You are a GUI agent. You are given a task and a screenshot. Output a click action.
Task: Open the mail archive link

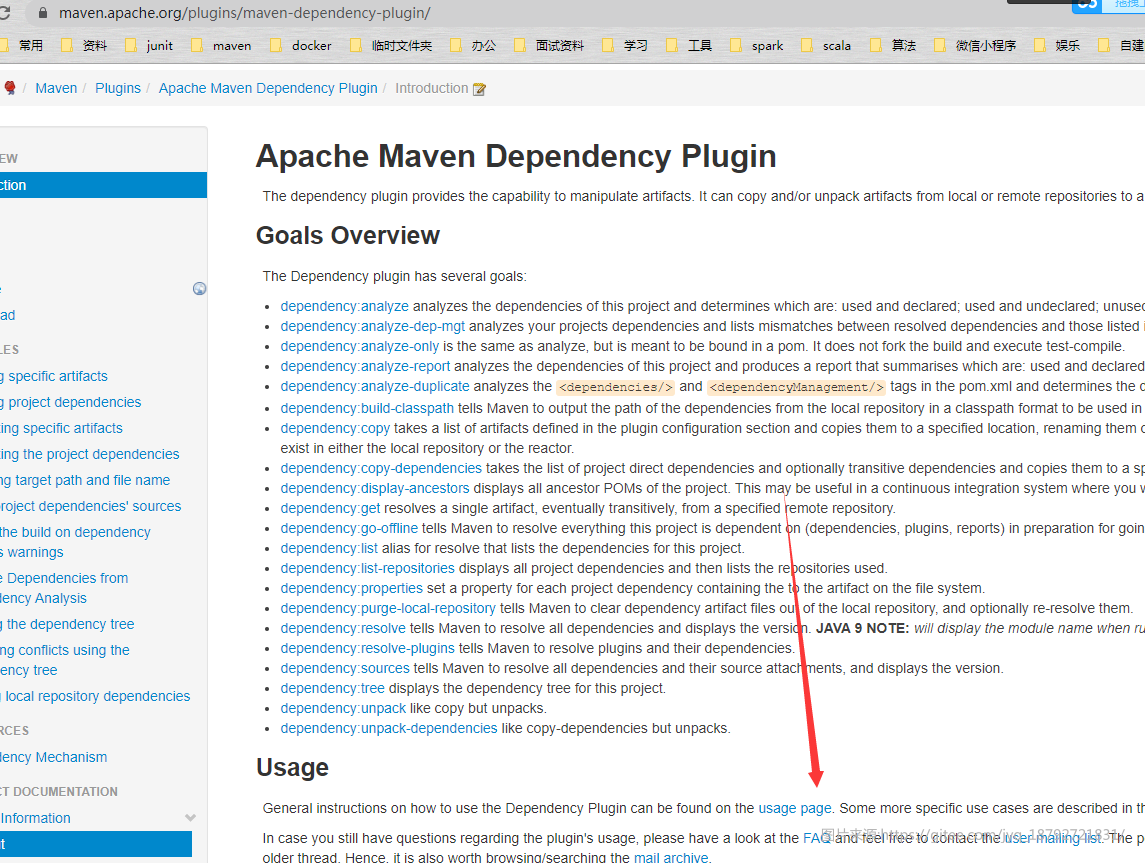pos(670,857)
